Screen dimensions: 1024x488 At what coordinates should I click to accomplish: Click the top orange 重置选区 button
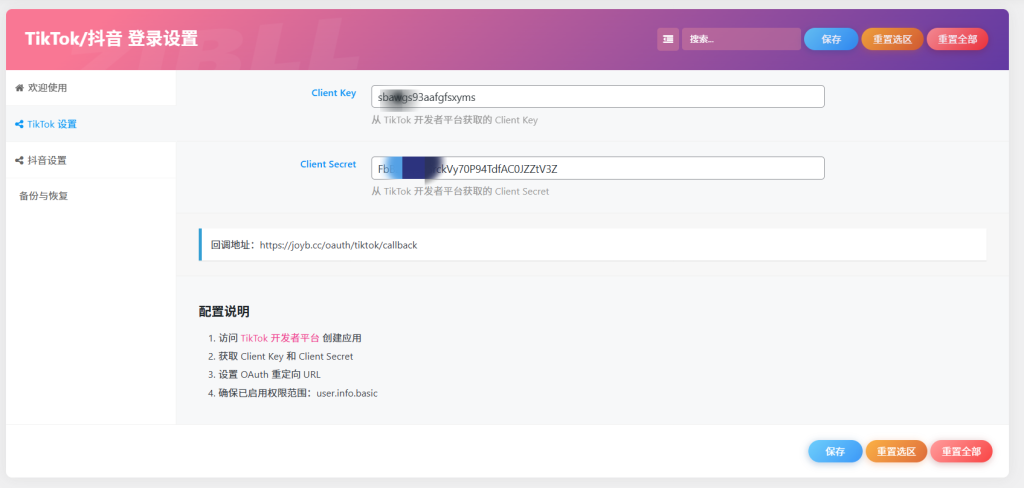pyautogui.click(x=892, y=39)
